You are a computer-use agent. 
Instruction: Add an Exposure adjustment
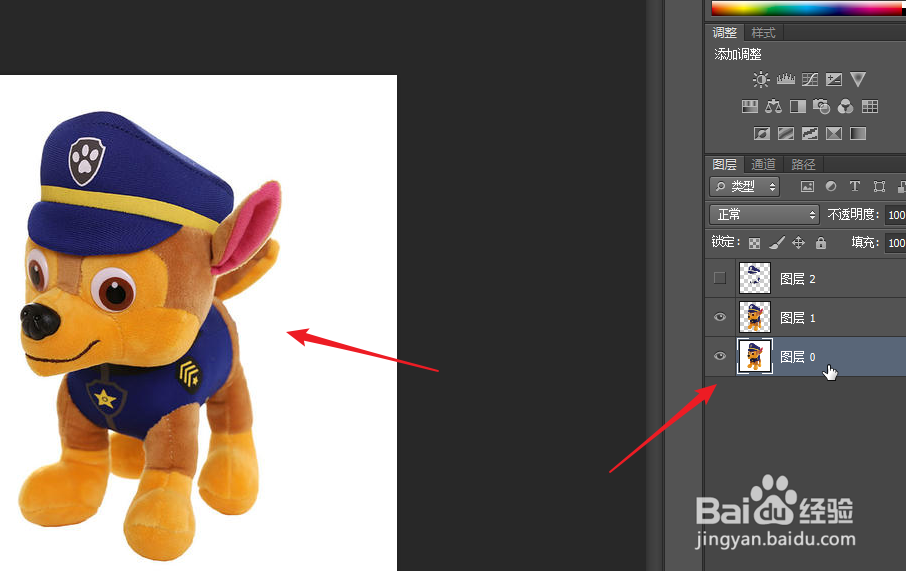(834, 79)
